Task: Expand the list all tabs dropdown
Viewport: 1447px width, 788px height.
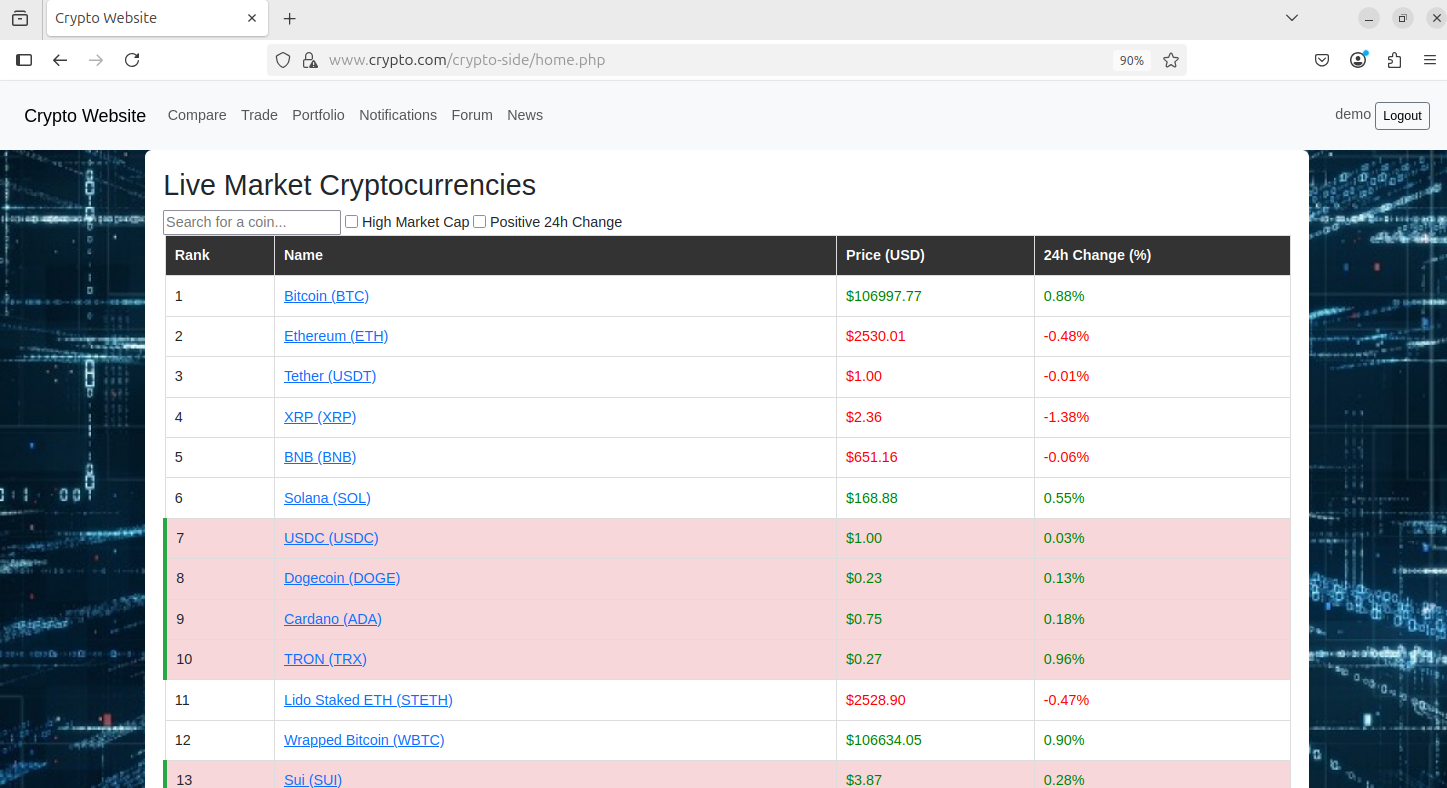Action: tap(1292, 18)
